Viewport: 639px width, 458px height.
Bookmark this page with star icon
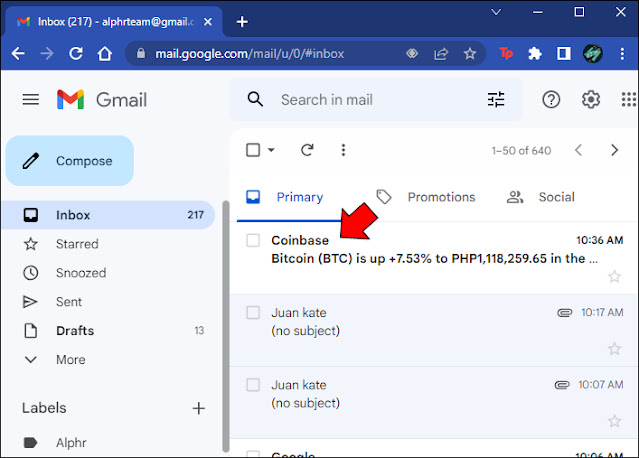(470, 53)
